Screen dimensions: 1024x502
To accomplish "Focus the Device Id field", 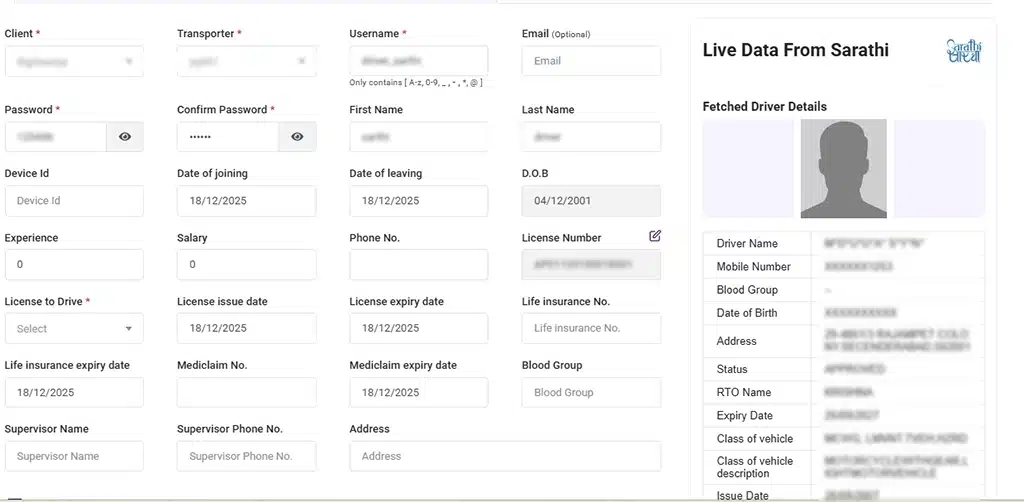I will 74,201.
